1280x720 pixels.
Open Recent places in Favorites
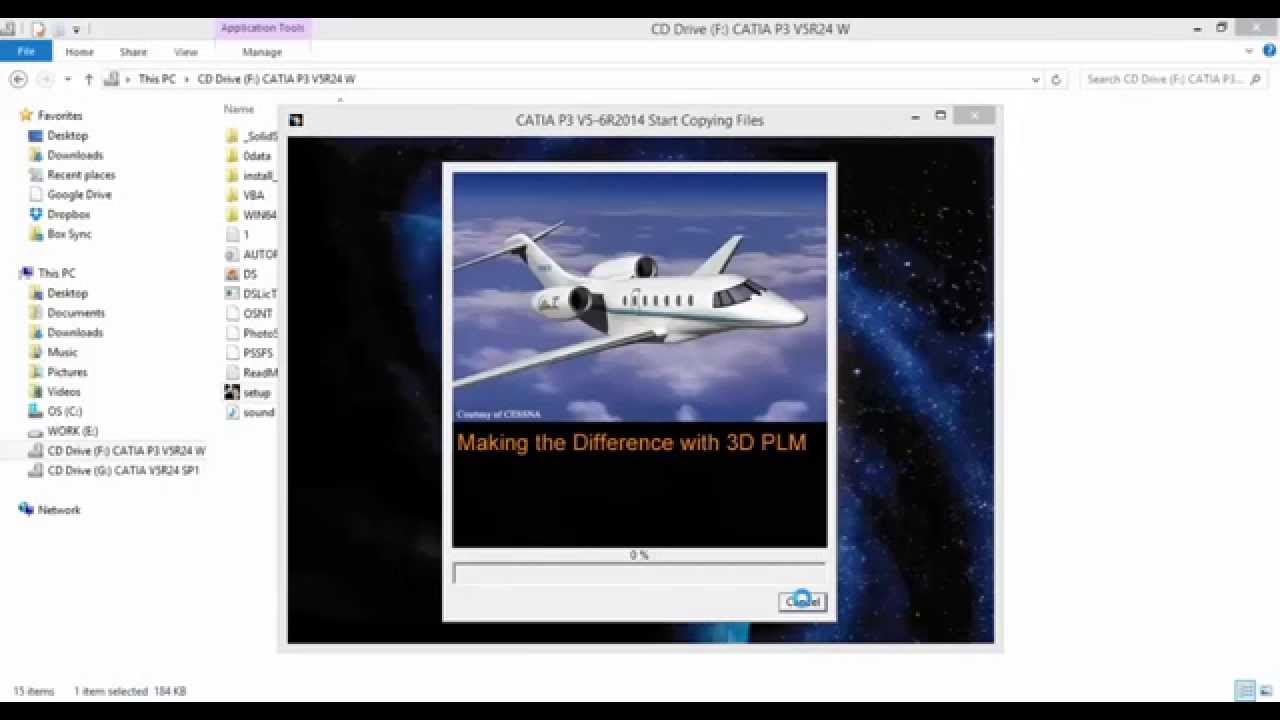pyautogui.click(x=81, y=175)
